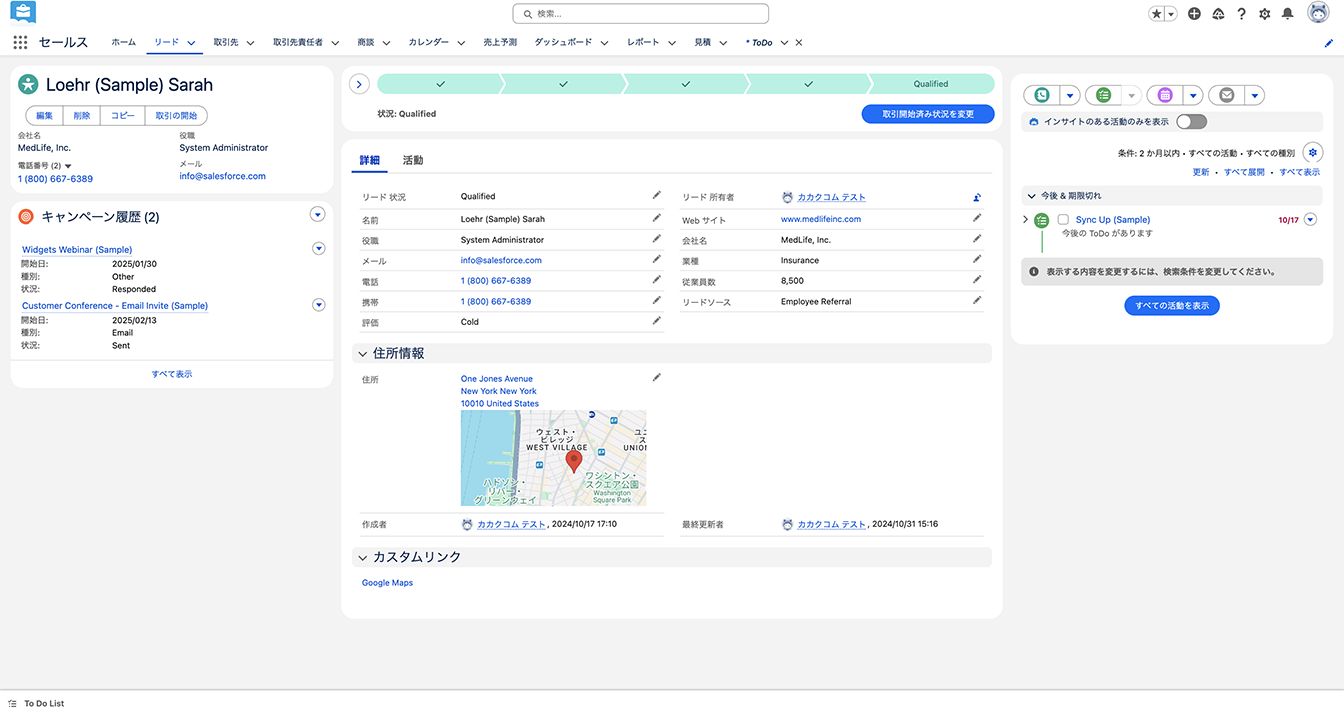
Task: Check the Sync Up (Sample) task checkbox
Action: (1063, 219)
